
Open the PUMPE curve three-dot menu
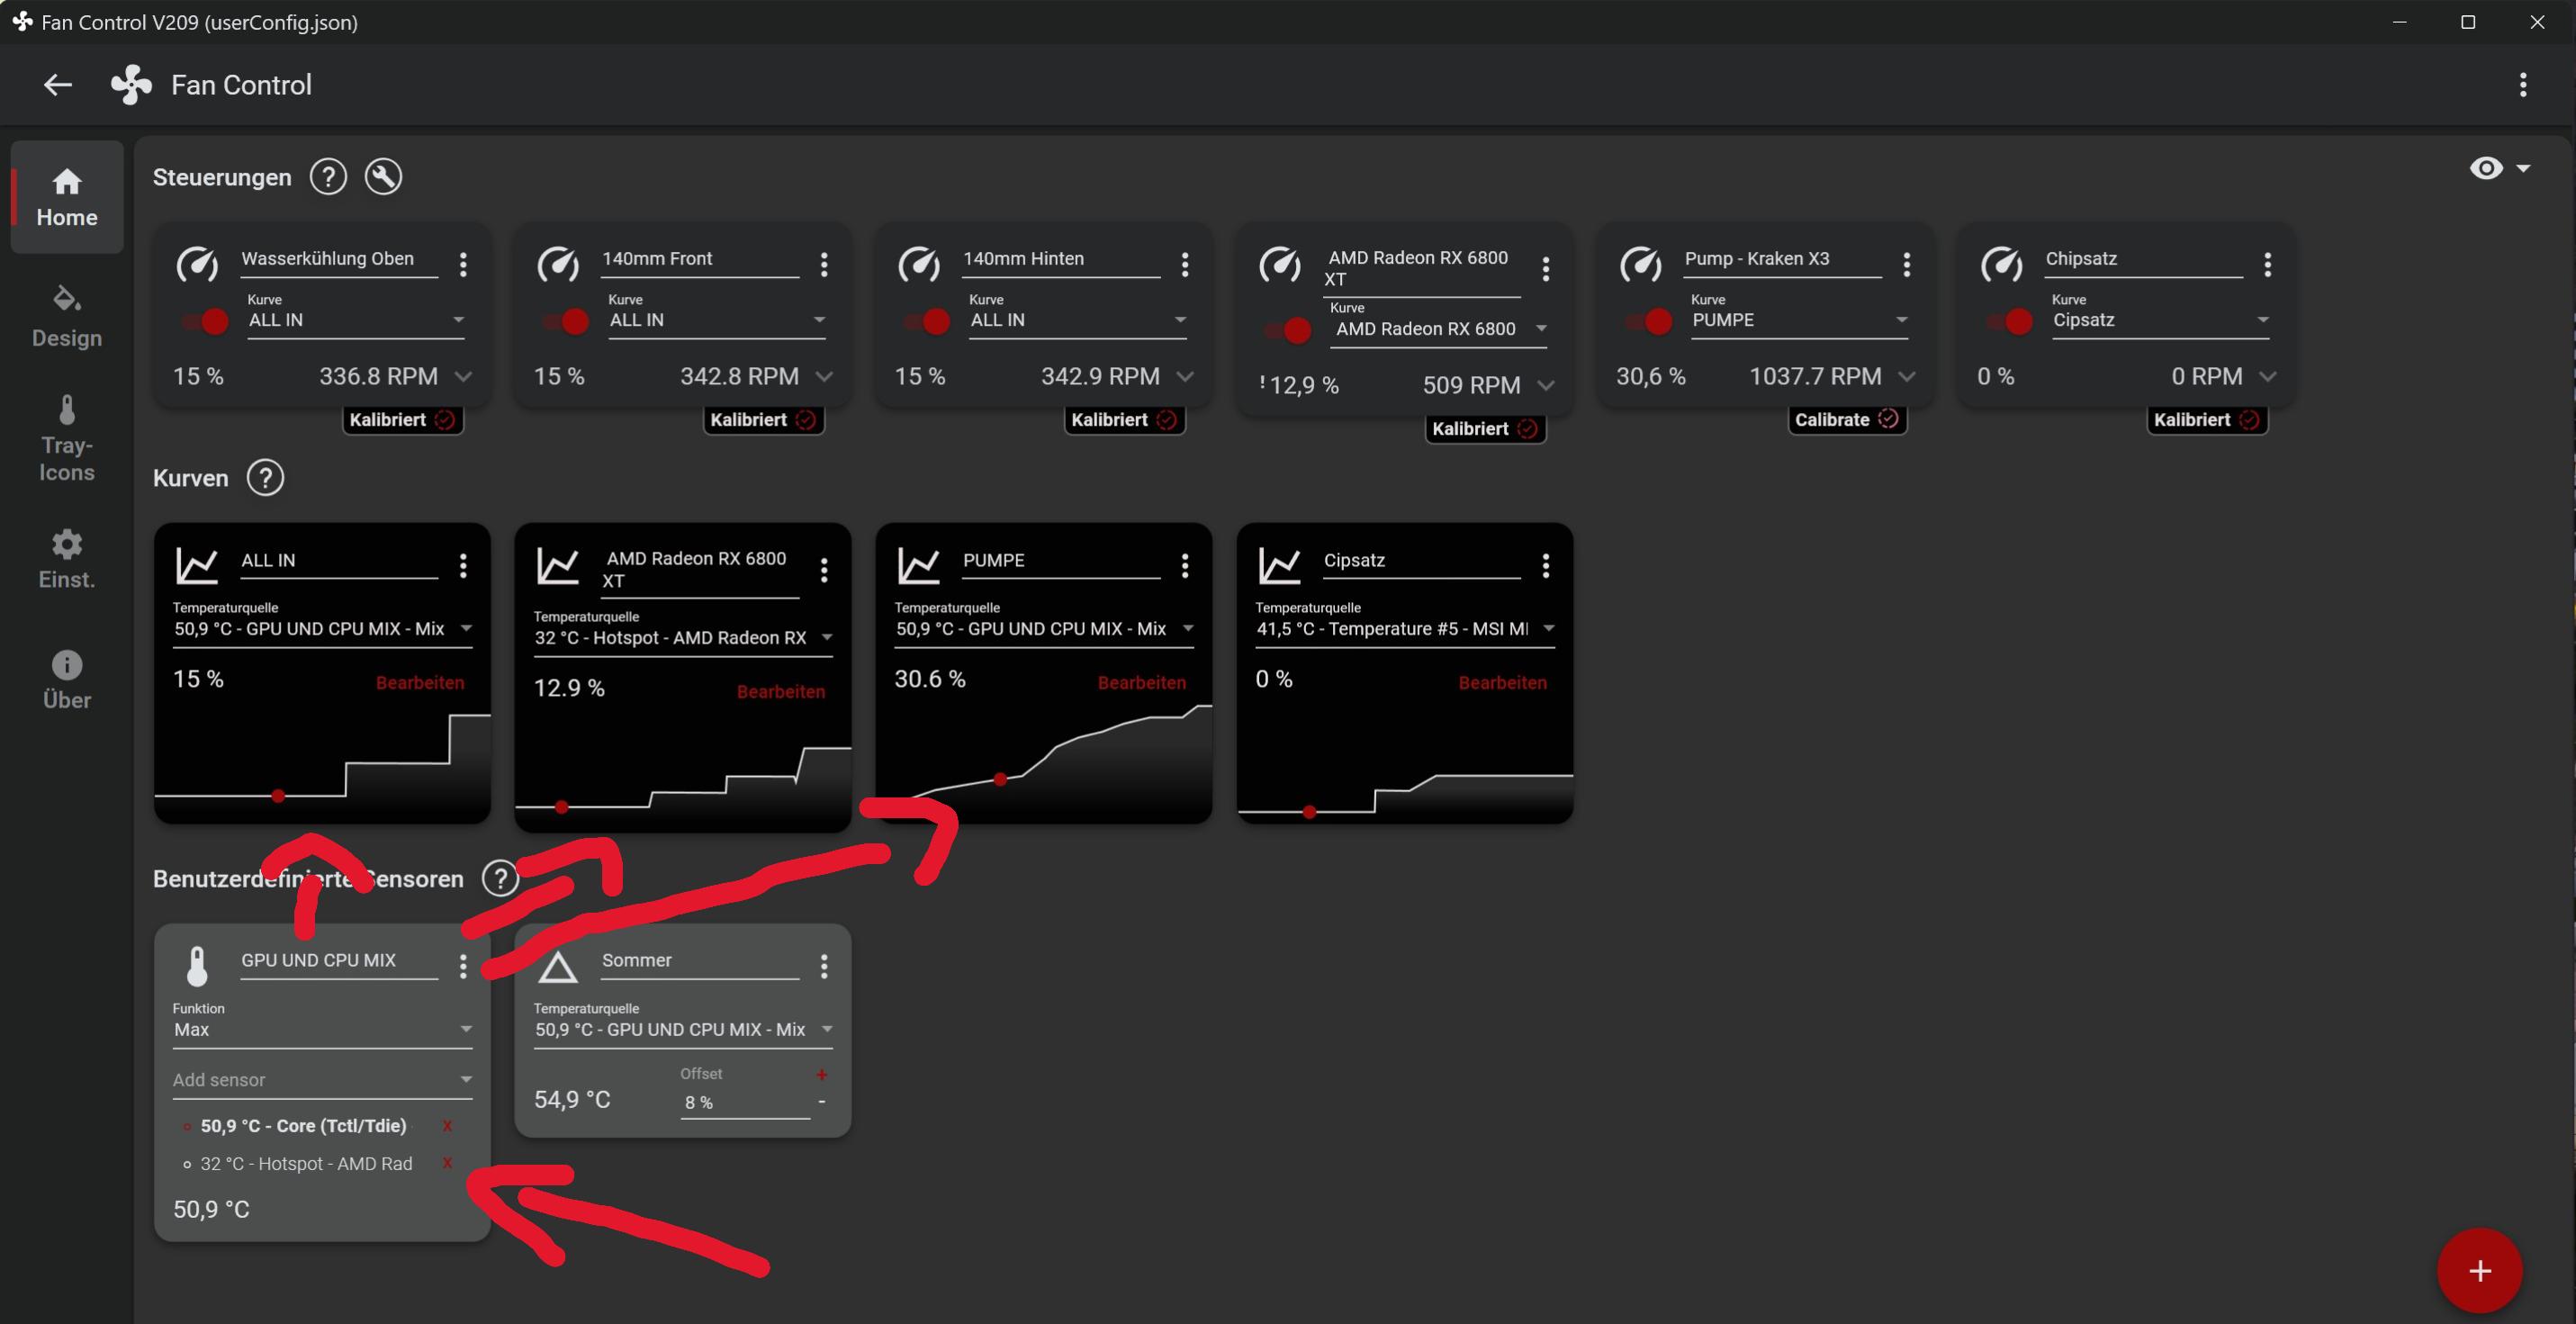tap(1185, 566)
